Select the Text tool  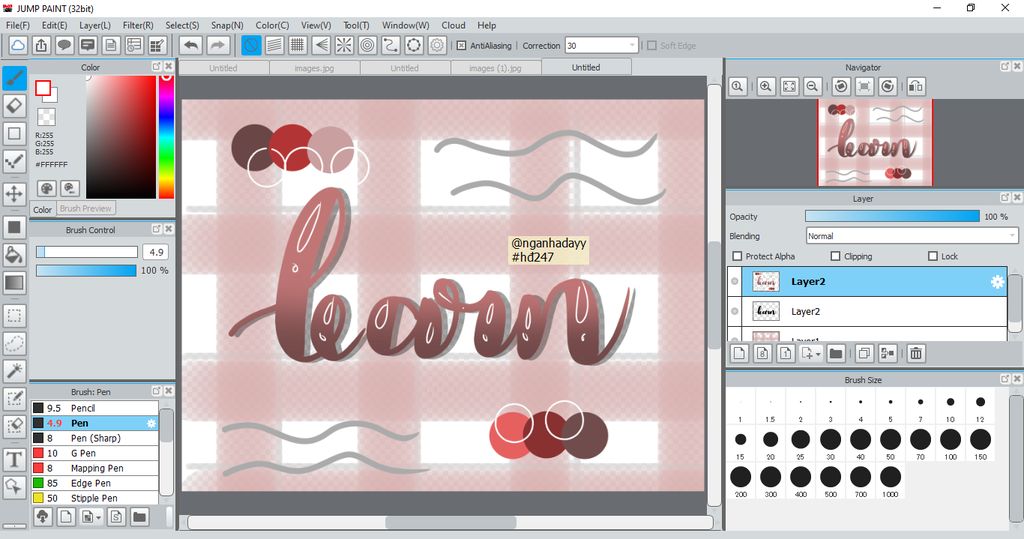[14, 460]
